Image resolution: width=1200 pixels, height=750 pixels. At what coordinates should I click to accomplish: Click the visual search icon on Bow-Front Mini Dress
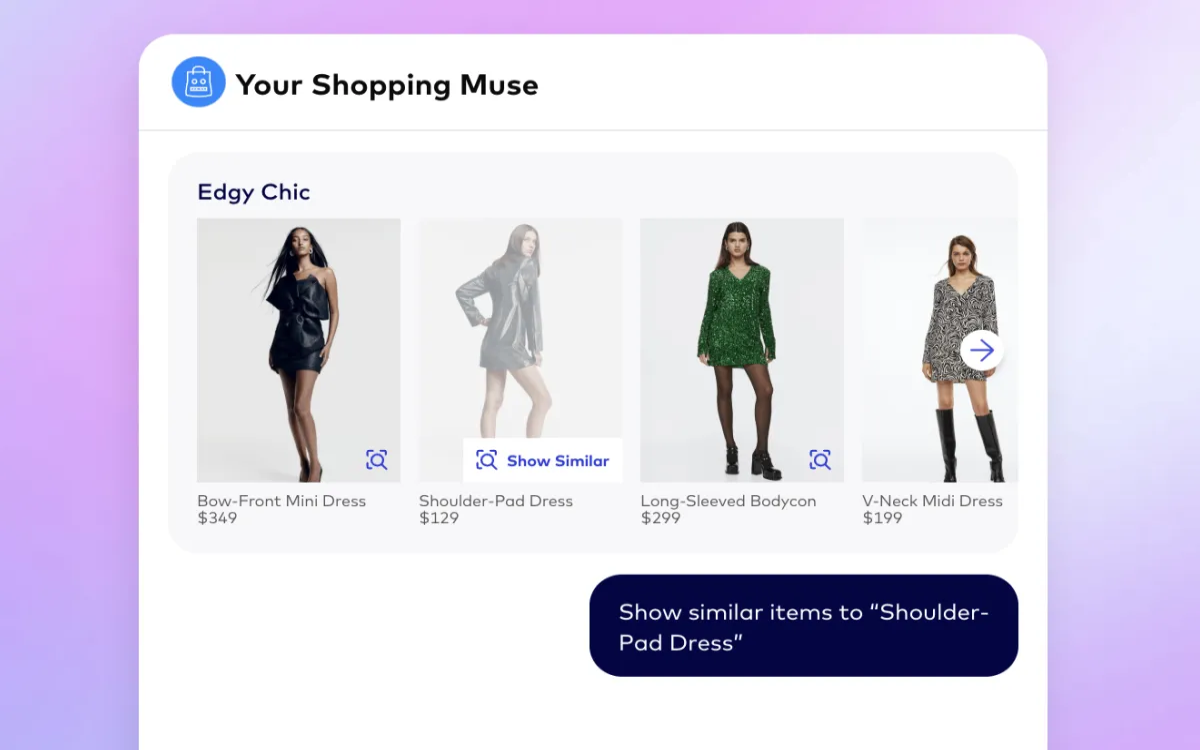[376, 460]
